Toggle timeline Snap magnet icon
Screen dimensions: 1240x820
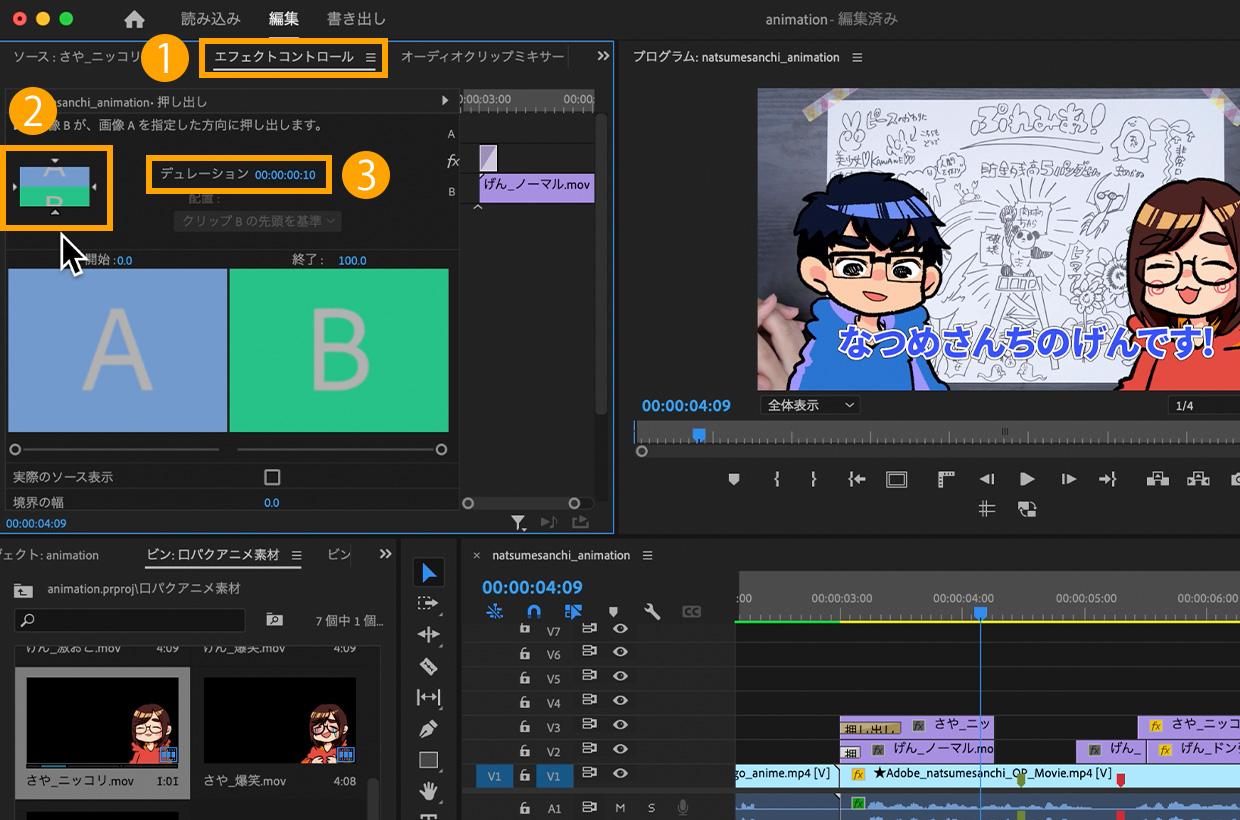click(533, 611)
